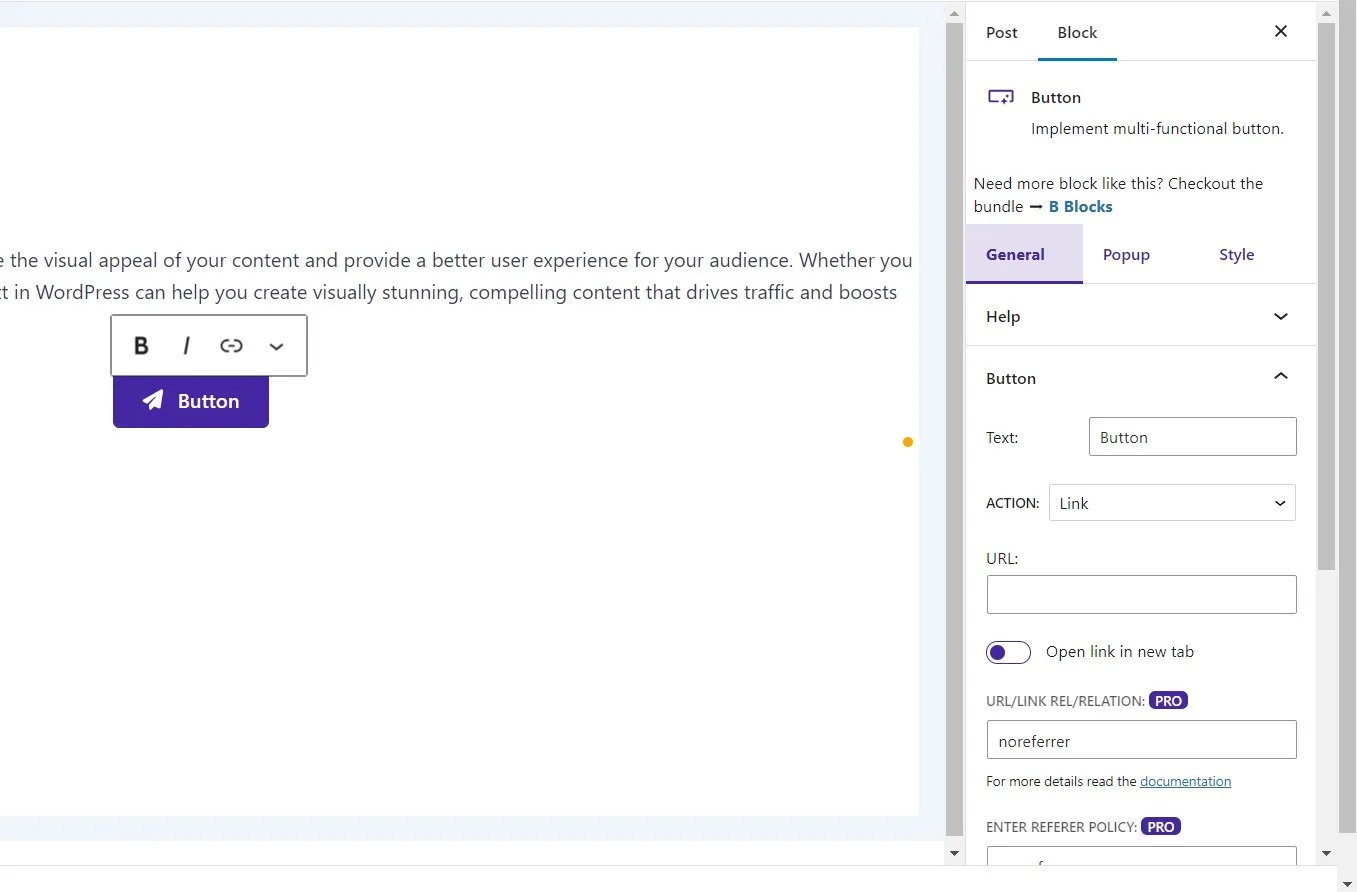
Task: Expand the Help section
Action: pyautogui.click(x=1141, y=316)
